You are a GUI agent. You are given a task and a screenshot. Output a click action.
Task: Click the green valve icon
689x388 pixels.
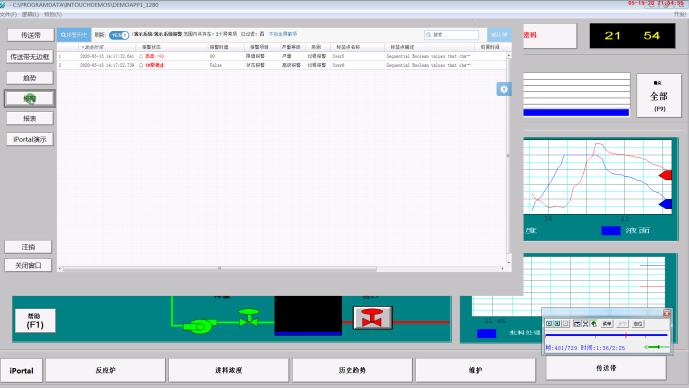tap(249, 317)
